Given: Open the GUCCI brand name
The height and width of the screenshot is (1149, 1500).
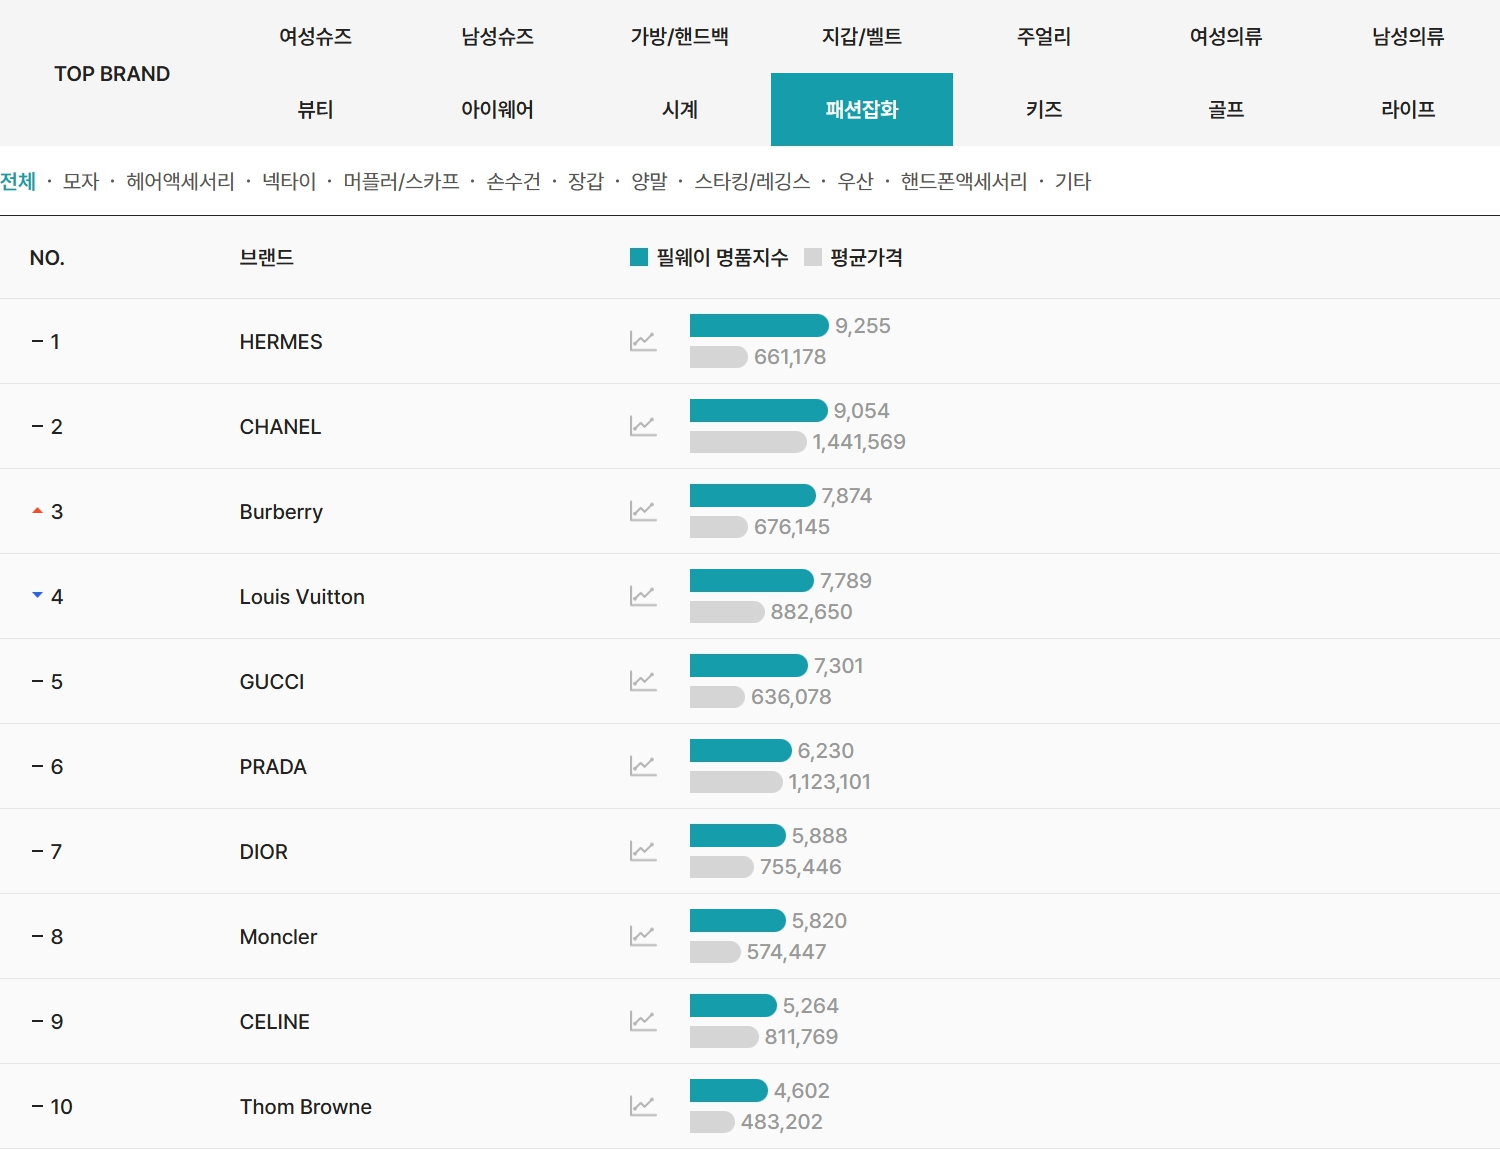Looking at the screenshot, I should coord(272,682).
